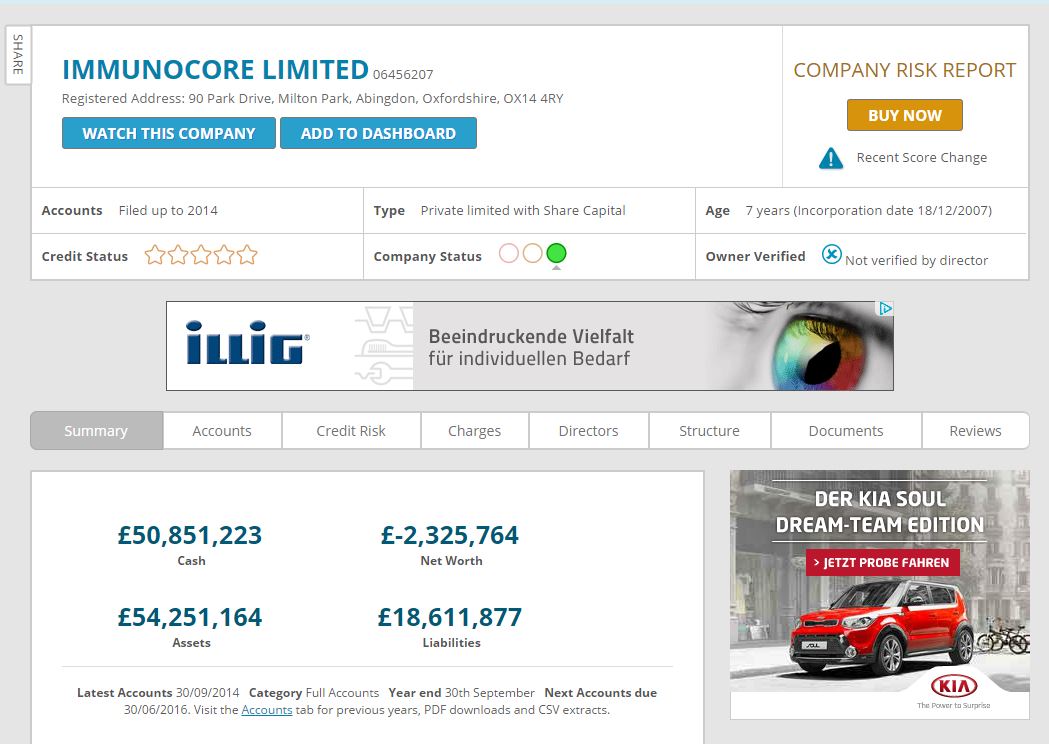Open the ILLIG banner advertisement
1049x744 pixels.
point(529,346)
